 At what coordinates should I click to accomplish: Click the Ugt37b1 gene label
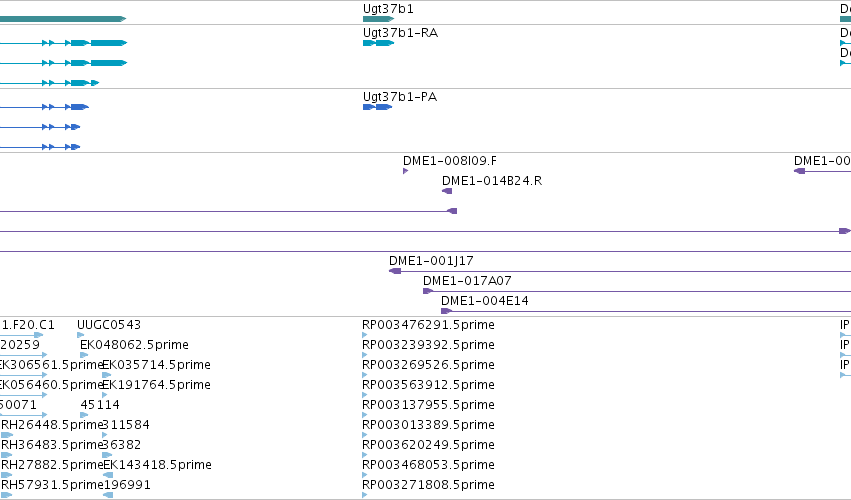pos(388,9)
